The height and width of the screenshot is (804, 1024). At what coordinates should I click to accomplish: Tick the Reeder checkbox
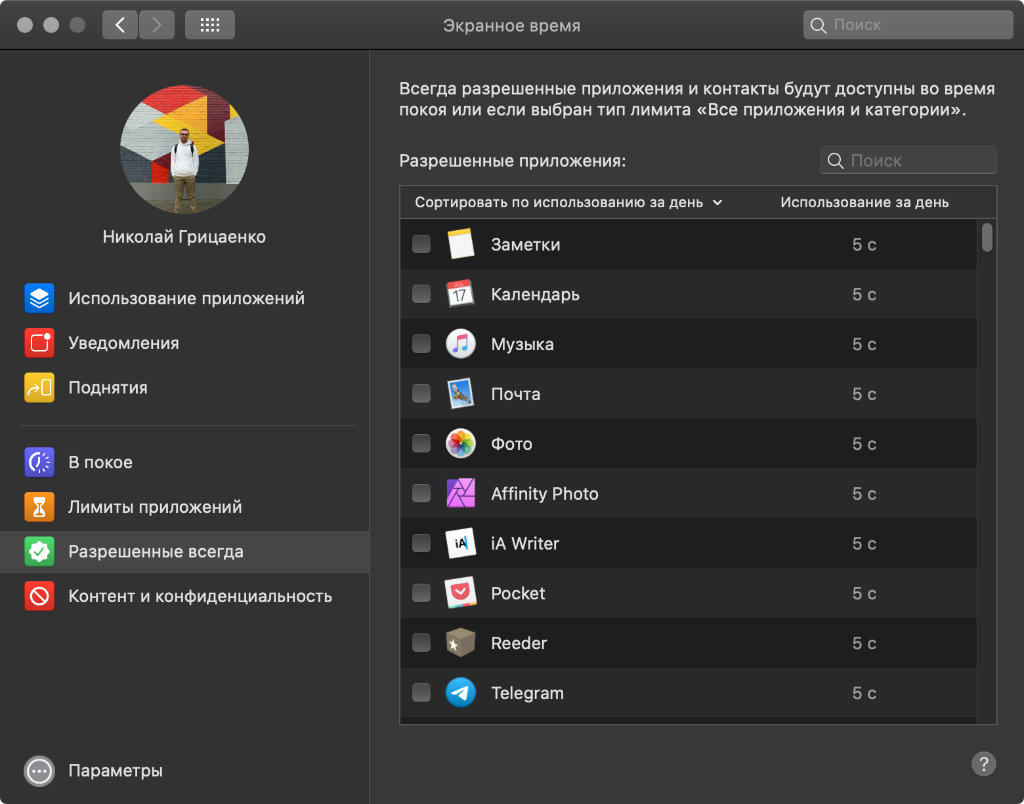coord(421,643)
